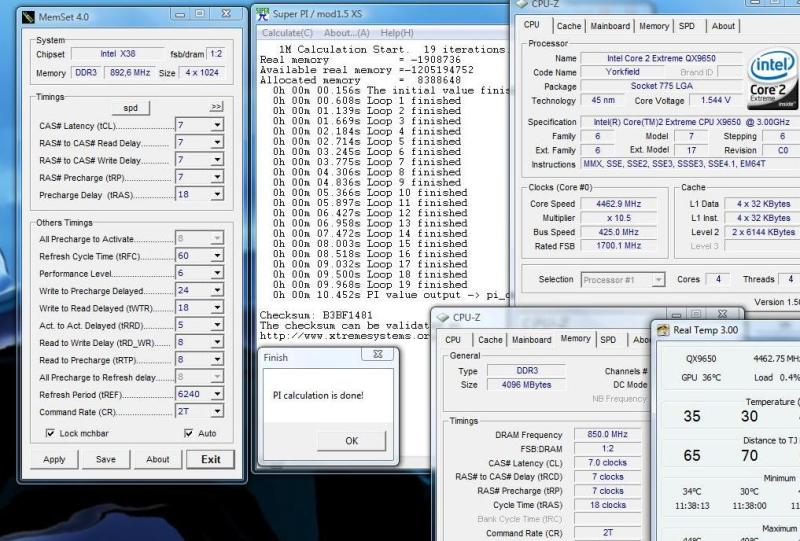Switch to CPU tab in lower CPU-Z window
This screenshot has width=800, height=541.
(453, 340)
